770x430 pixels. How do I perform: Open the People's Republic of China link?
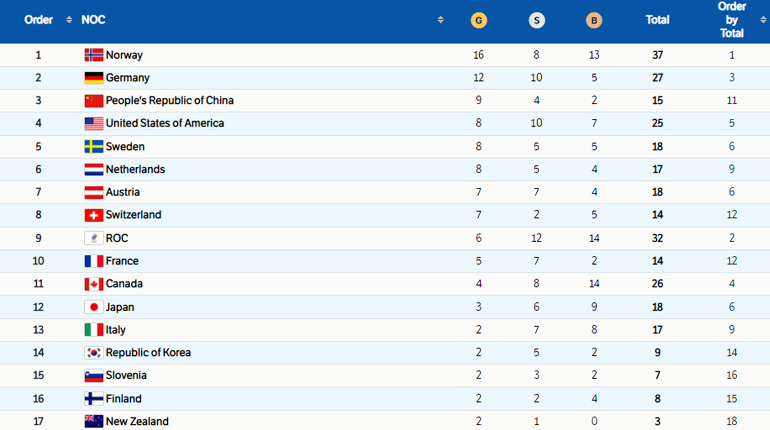click(170, 101)
